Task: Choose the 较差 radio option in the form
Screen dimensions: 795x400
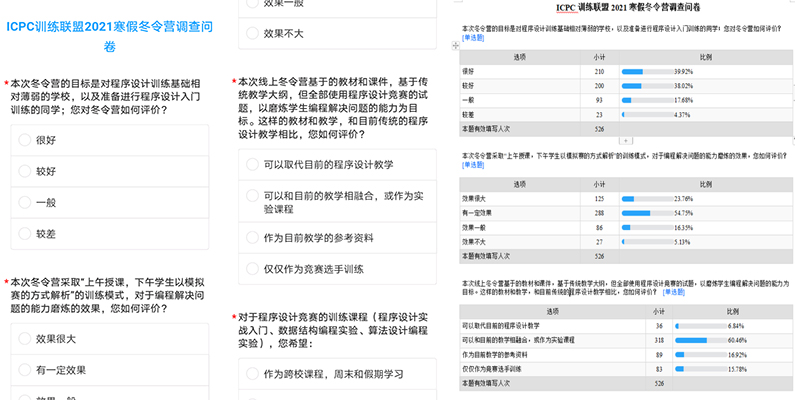Action: click(x=25, y=234)
